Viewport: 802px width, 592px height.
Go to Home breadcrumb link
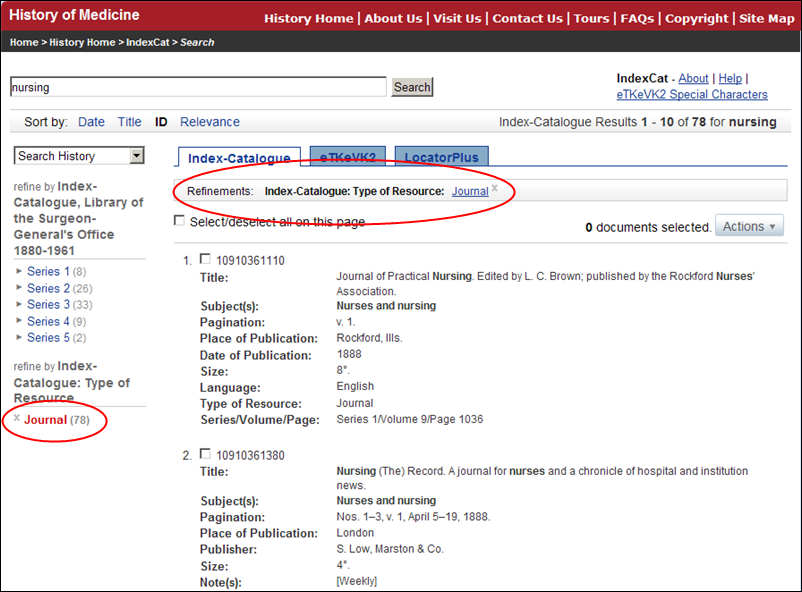click(x=24, y=42)
